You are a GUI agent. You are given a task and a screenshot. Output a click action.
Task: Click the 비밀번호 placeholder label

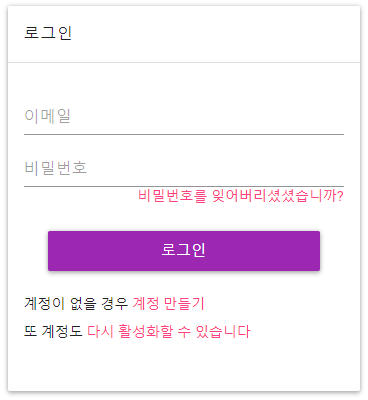click(x=56, y=168)
